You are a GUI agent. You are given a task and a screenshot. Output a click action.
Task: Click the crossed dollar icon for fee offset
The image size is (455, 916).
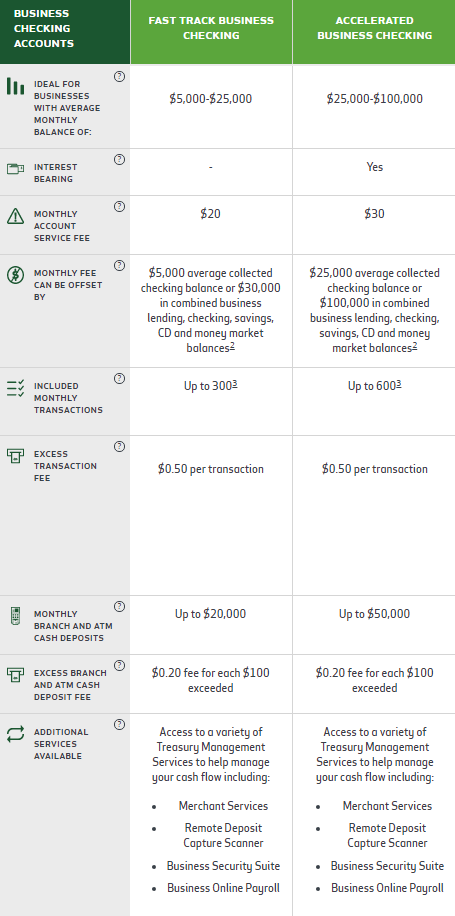(15, 275)
